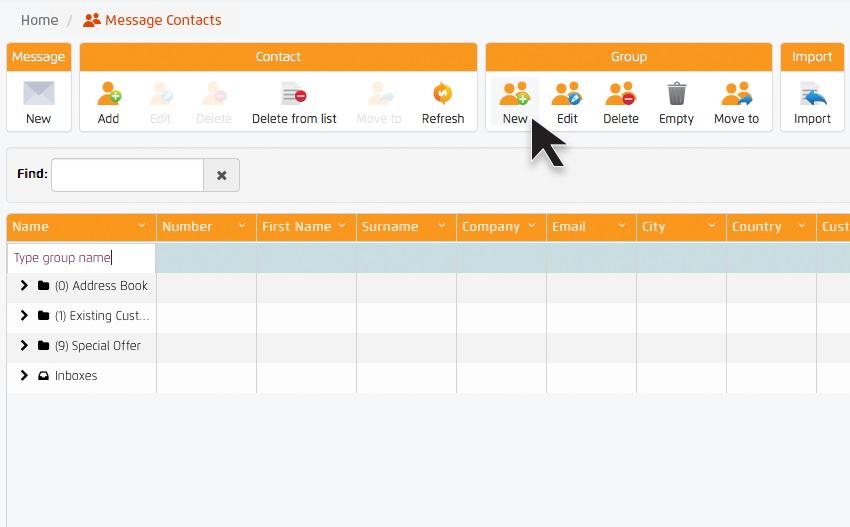The width and height of the screenshot is (850, 527).
Task: Expand the Existing Cust... group
Action: [24, 315]
